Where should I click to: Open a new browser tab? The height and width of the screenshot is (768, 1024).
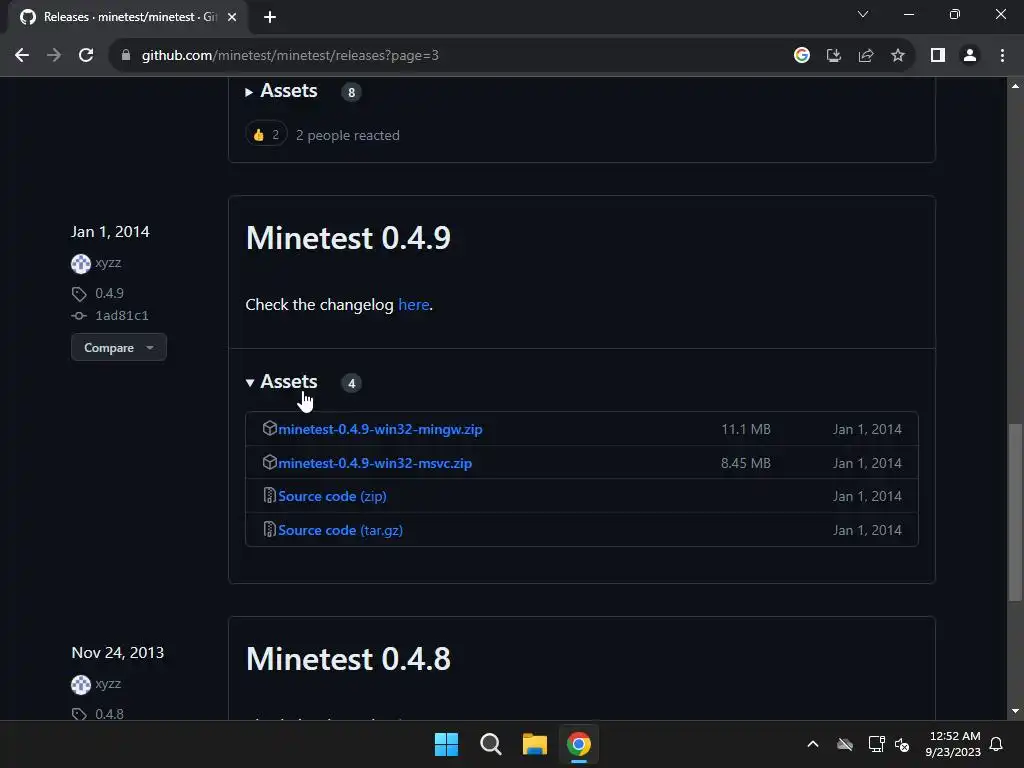(270, 17)
